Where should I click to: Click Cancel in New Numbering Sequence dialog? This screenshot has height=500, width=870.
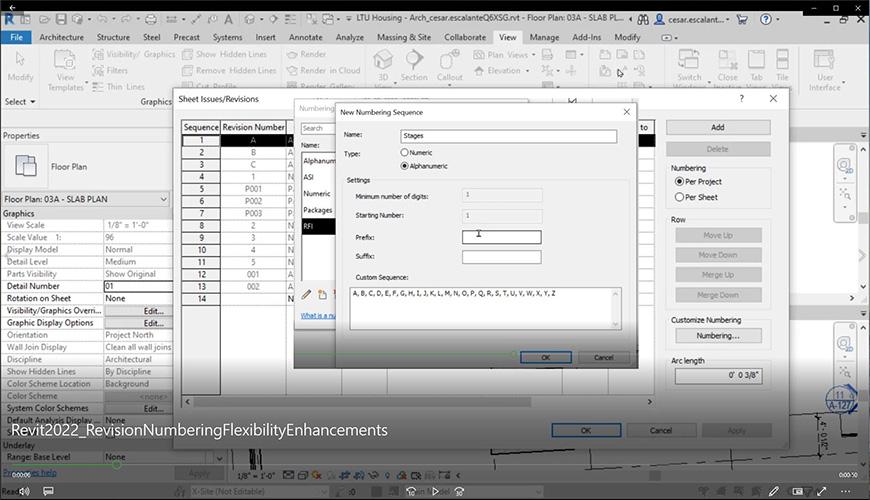point(604,357)
